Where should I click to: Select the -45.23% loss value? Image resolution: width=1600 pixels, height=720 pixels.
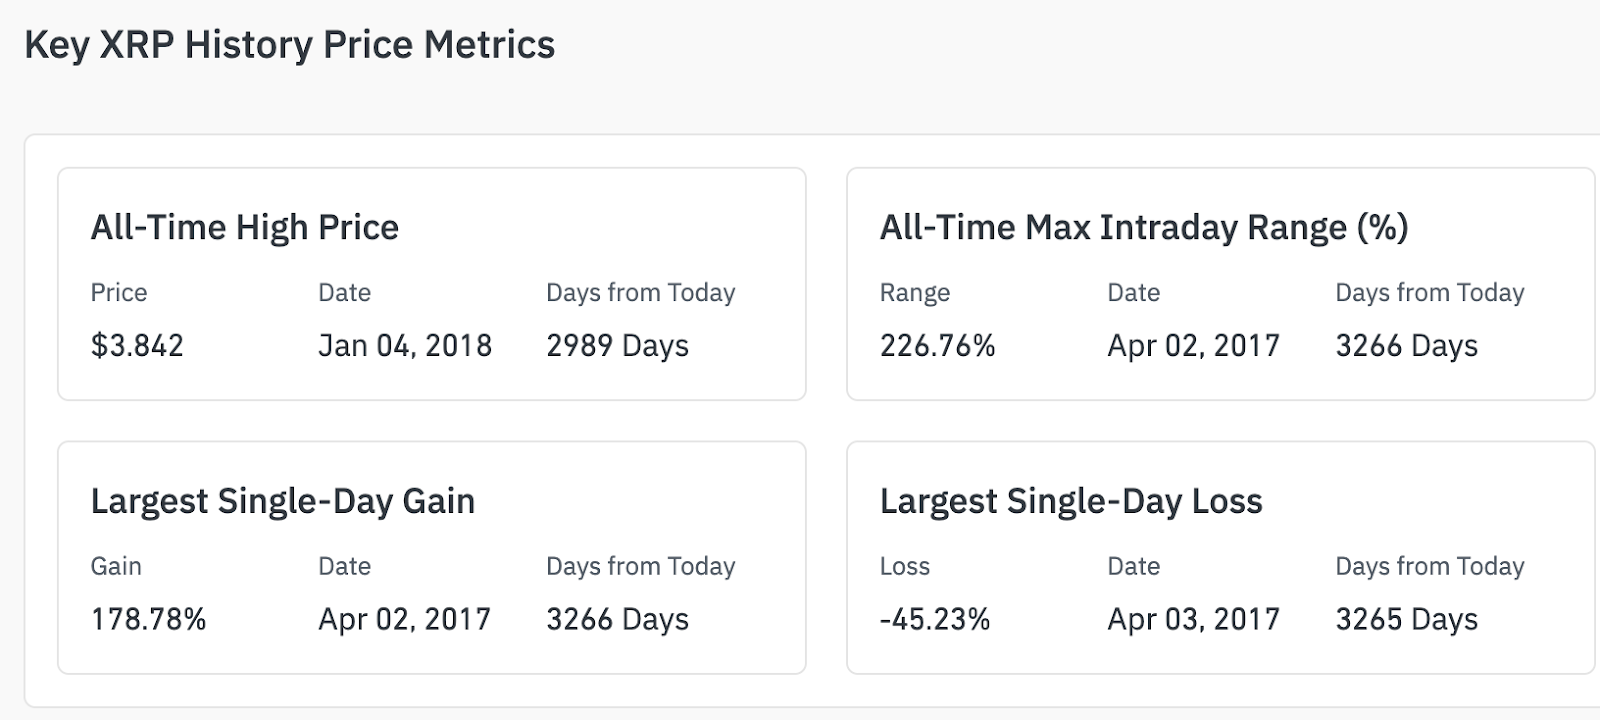(934, 620)
